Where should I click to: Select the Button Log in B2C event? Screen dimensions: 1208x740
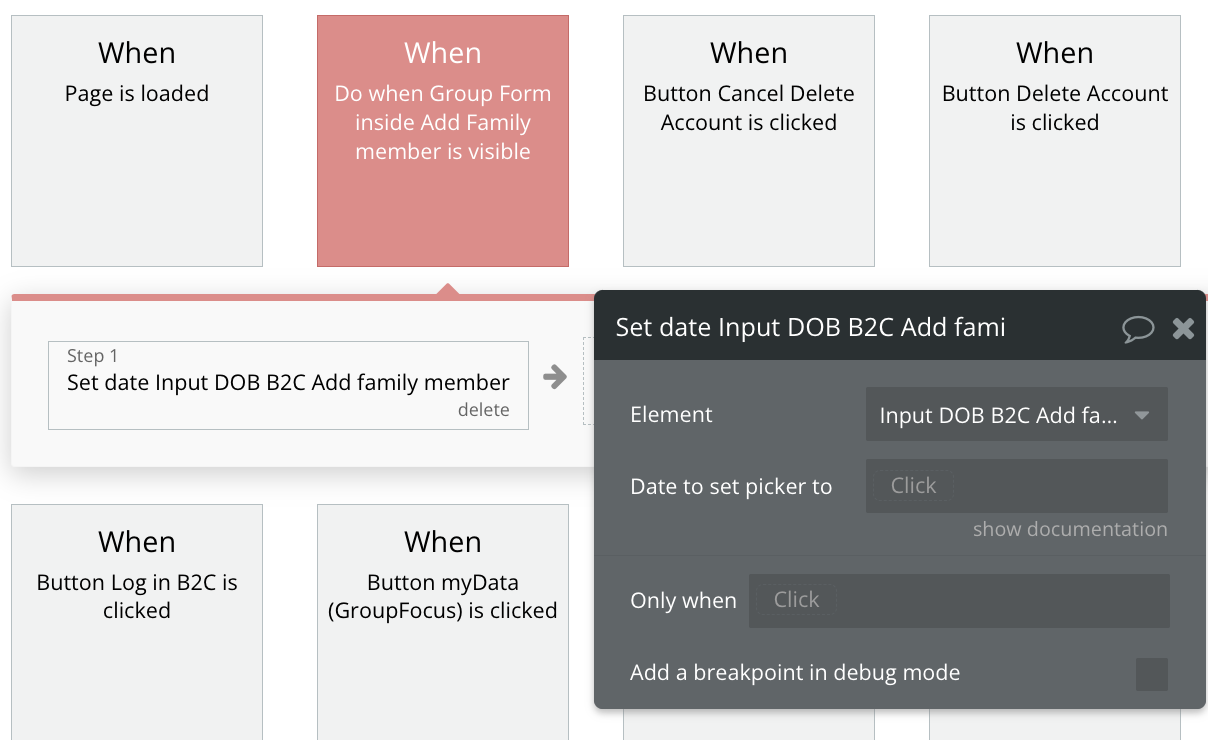[x=137, y=622]
